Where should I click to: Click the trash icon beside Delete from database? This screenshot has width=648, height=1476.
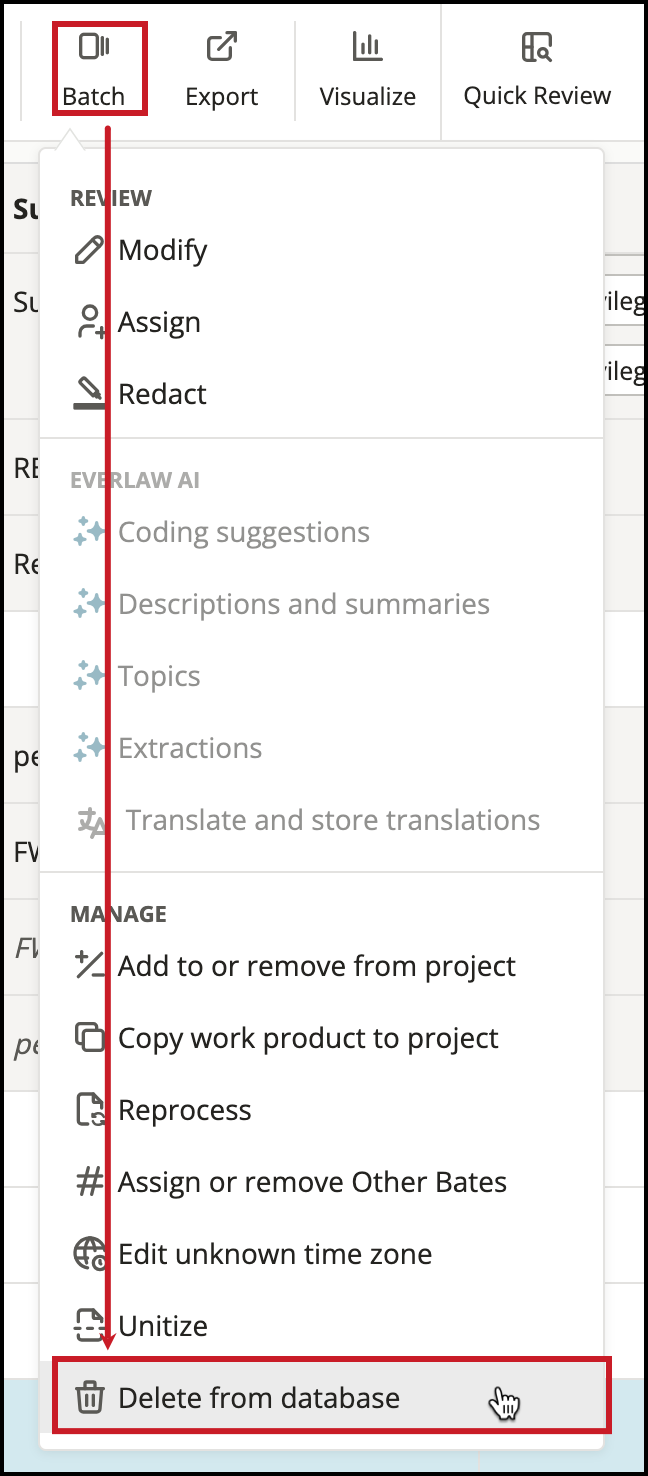click(x=89, y=1398)
